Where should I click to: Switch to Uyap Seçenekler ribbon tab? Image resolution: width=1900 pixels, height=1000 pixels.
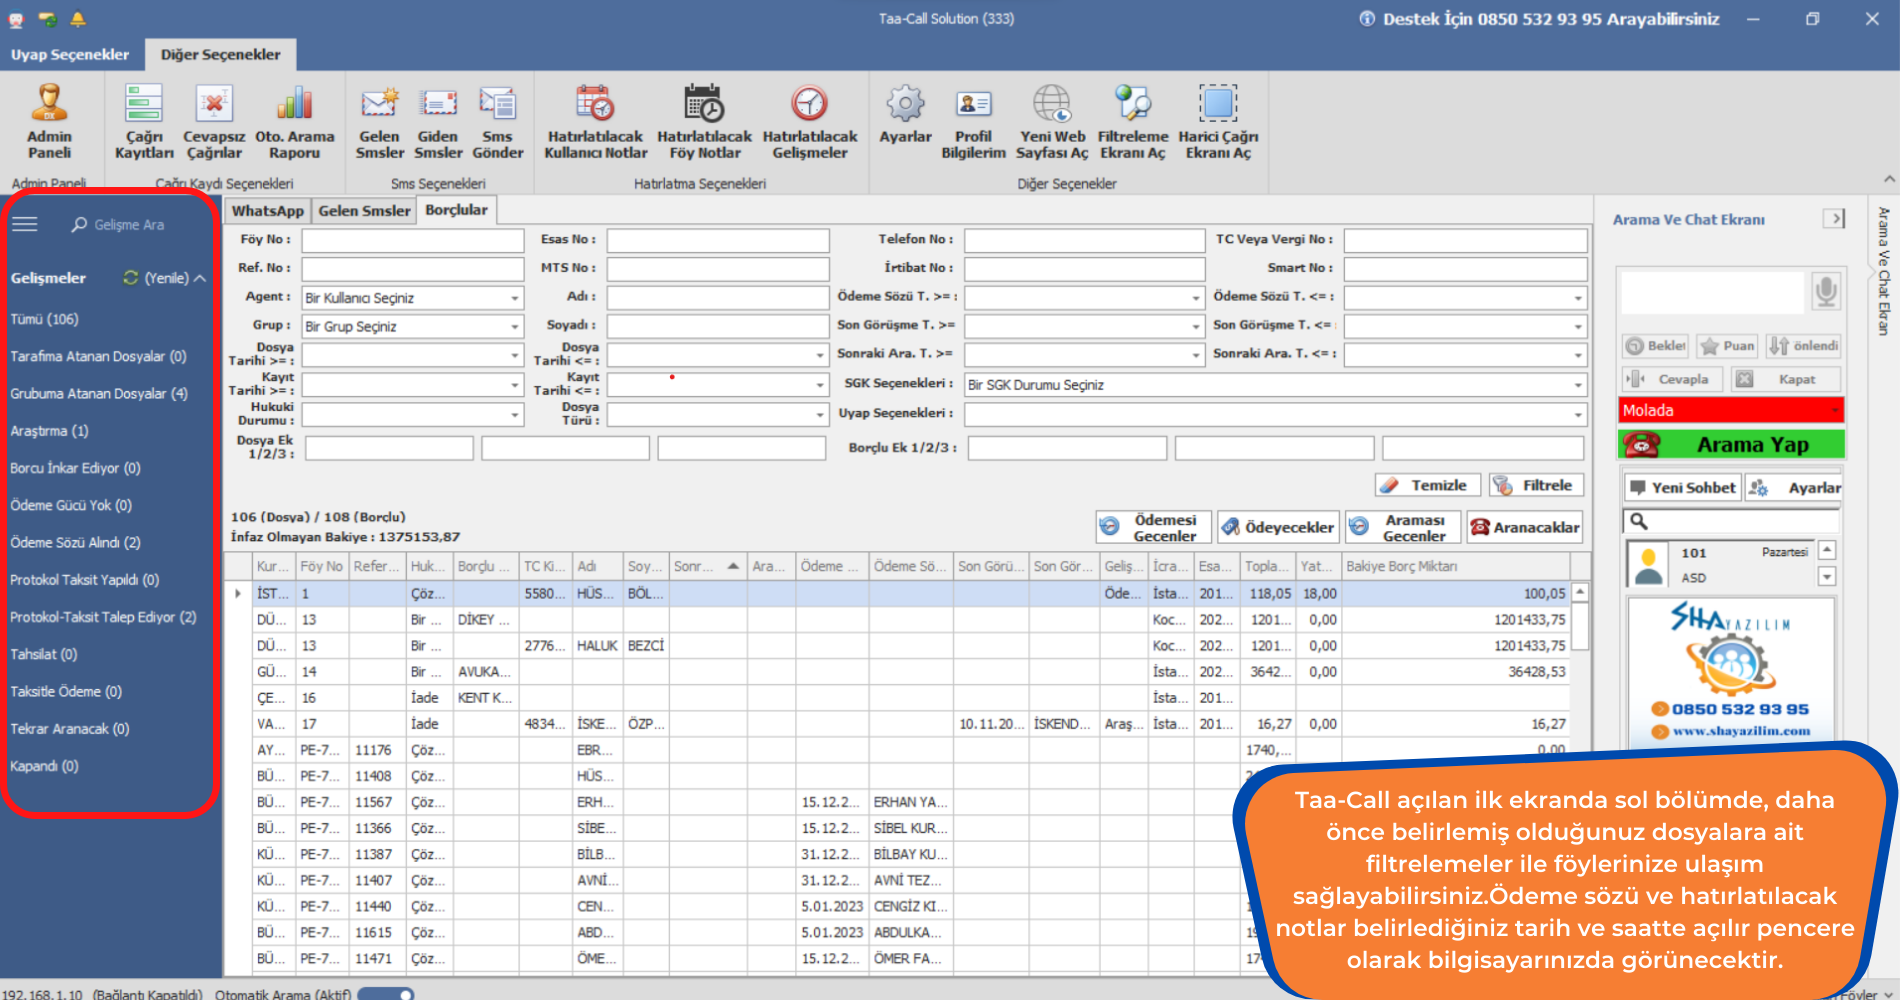click(70, 55)
